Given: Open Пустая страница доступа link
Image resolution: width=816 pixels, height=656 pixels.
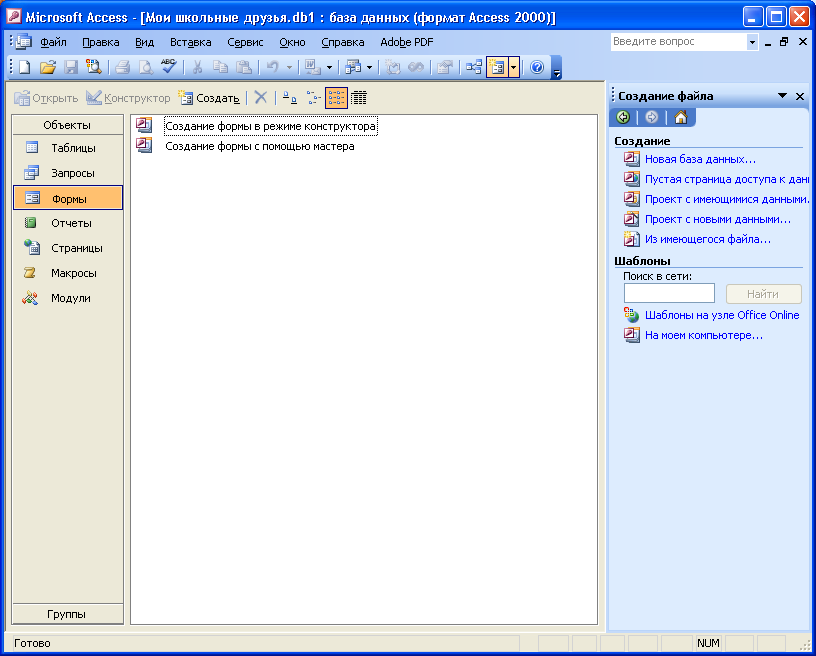Looking at the screenshot, I should tap(726, 179).
